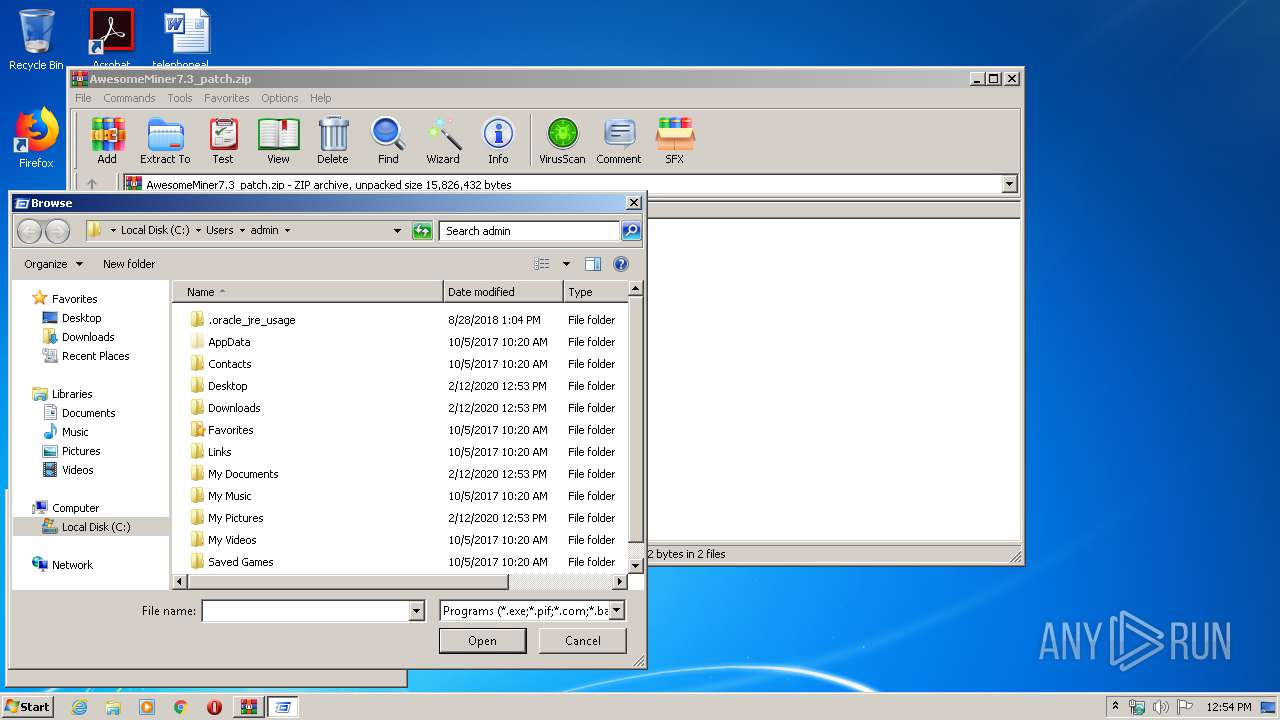Select Network in sidebar
The width and height of the screenshot is (1280, 720).
[x=72, y=565]
